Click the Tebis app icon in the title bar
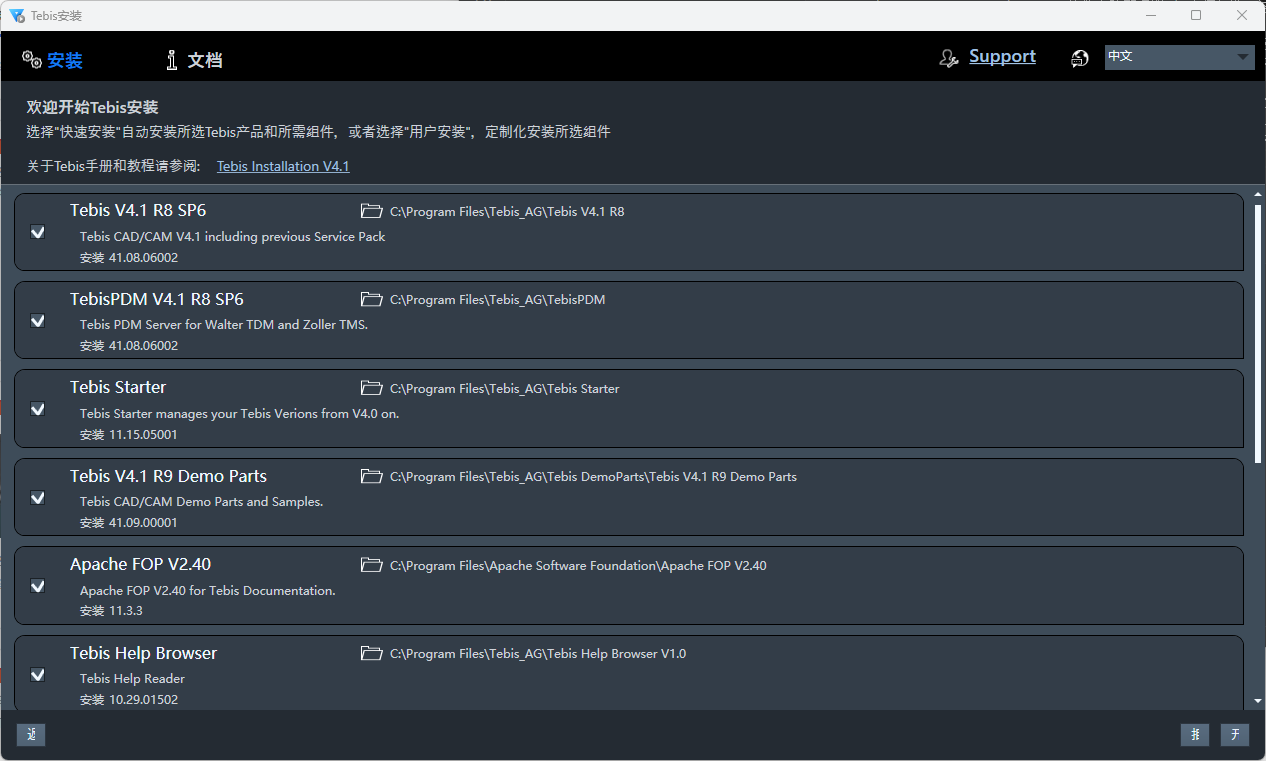 (x=17, y=15)
